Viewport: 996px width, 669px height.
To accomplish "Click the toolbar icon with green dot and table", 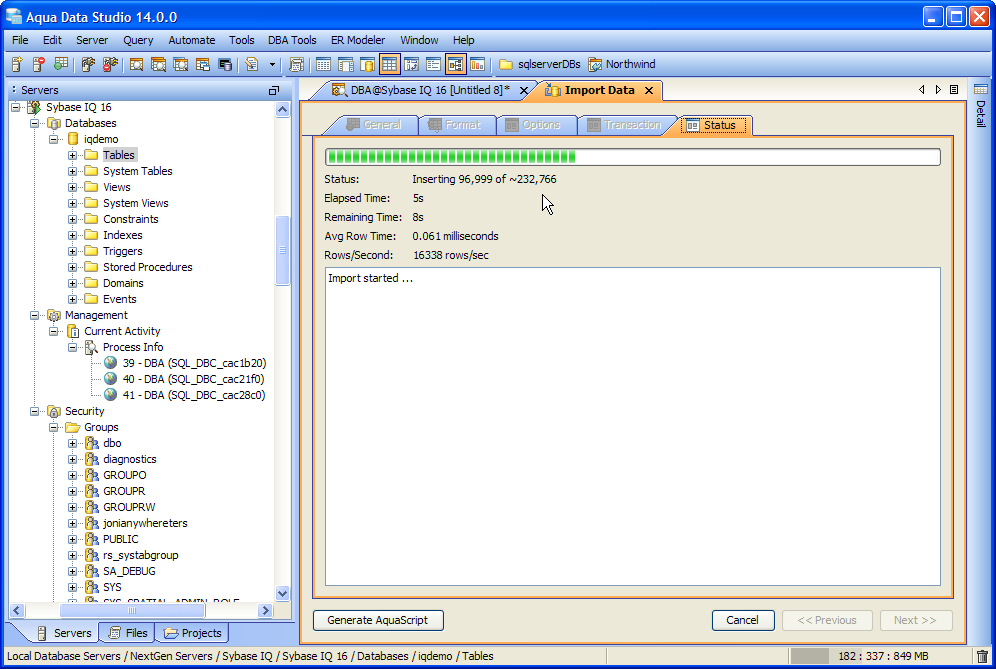I will pos(61,64).
